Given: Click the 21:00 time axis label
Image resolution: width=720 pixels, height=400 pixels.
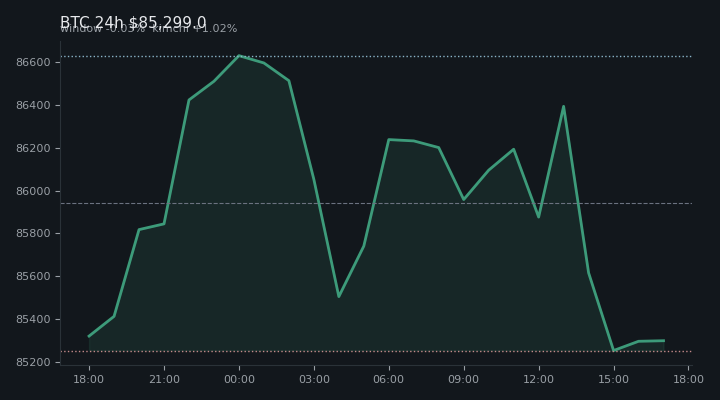Looking at the screenshot, I should (x=164, y=379).
